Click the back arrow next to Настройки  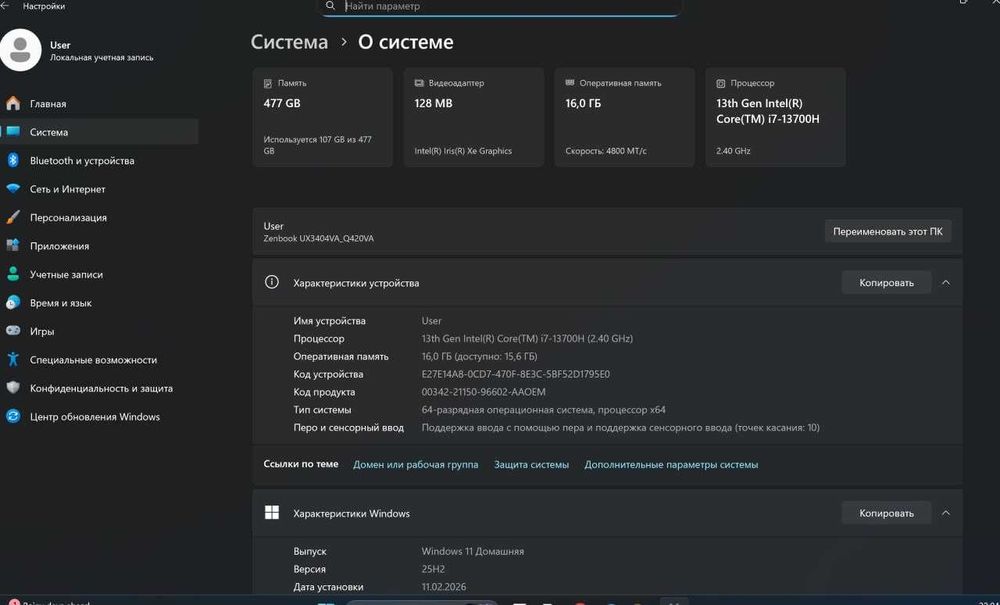[x=5, y=6]
